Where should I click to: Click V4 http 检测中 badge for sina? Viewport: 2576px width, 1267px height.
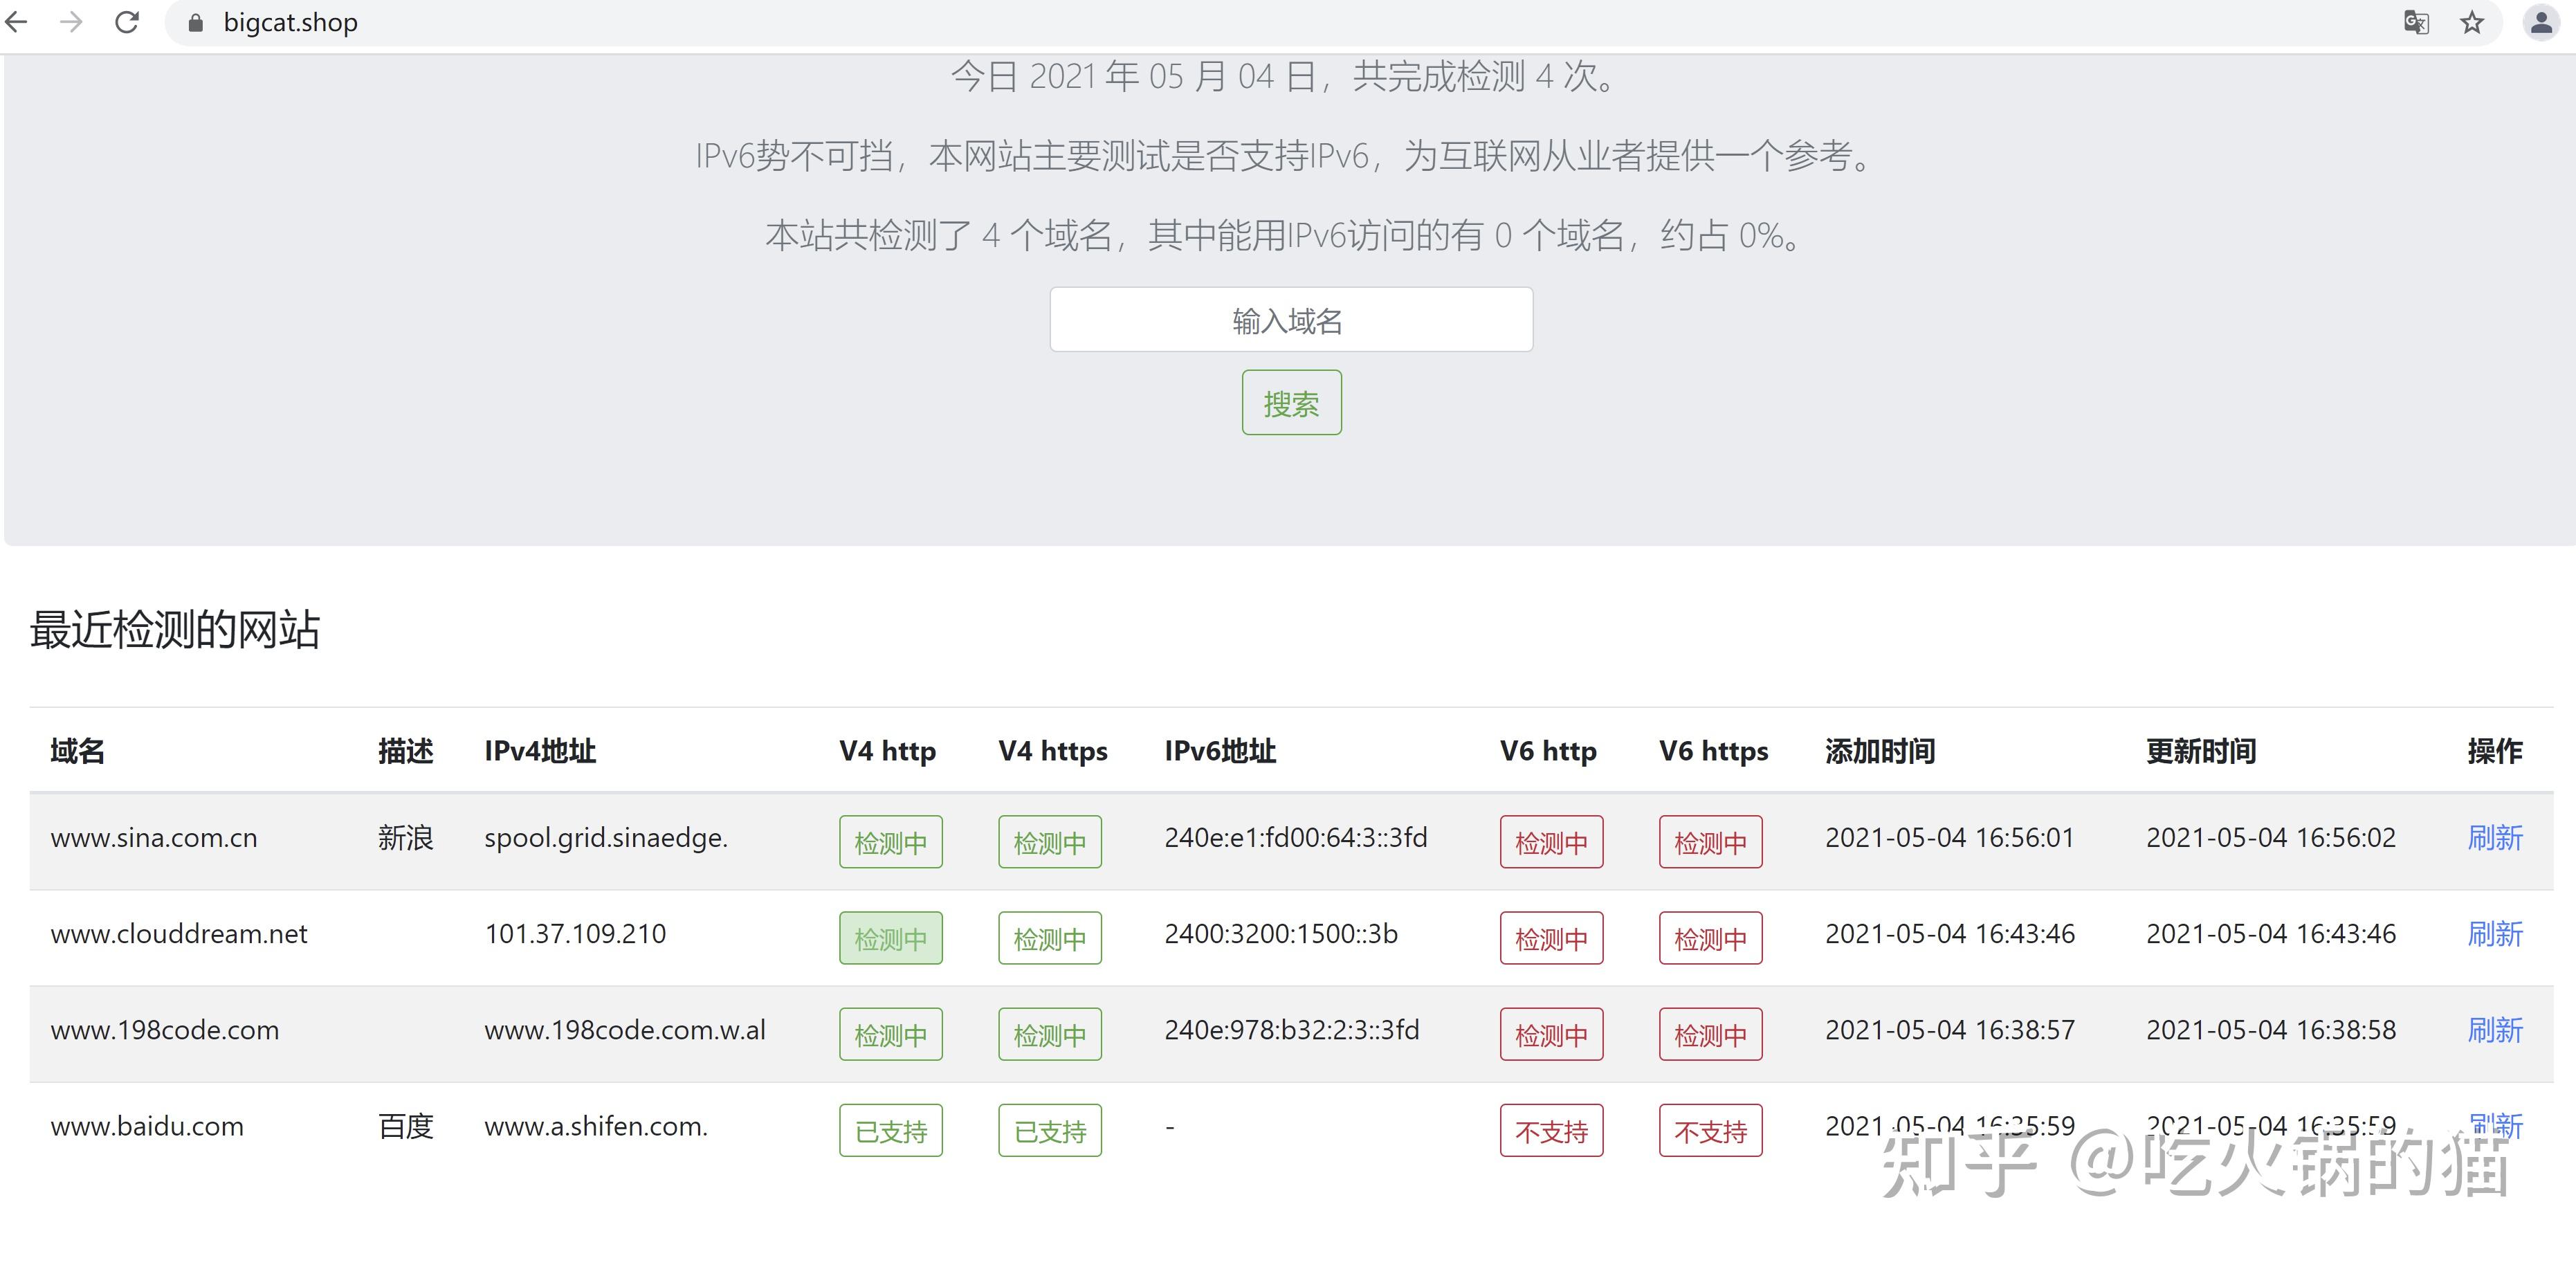pyautogui.click(x=890, y=842)
